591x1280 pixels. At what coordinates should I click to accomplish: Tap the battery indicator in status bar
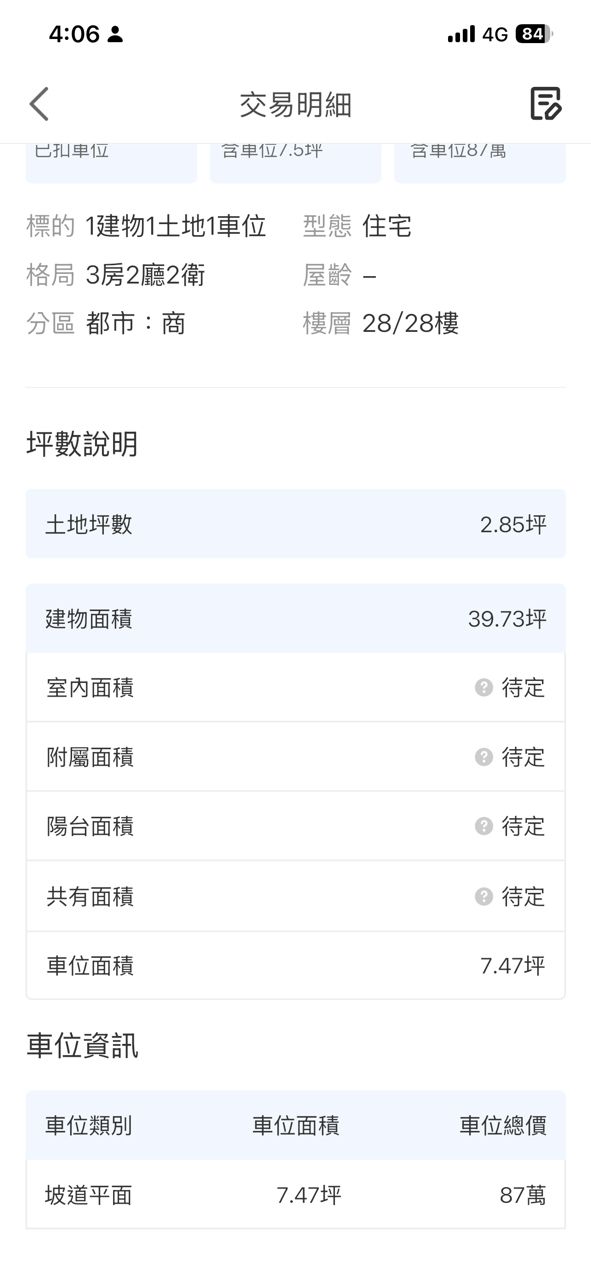(x=534, y=34)
